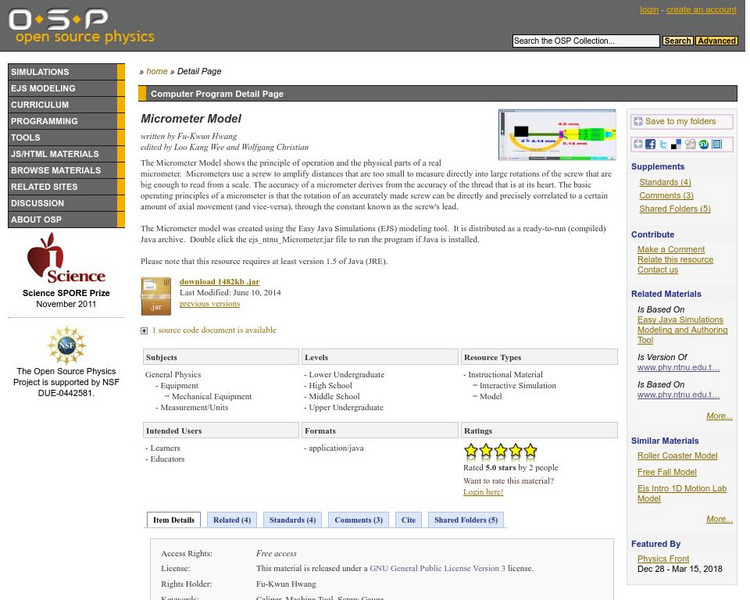The image size is (750, 600).
Task: Open the Programming sidebar item
Action: (66, 121)
